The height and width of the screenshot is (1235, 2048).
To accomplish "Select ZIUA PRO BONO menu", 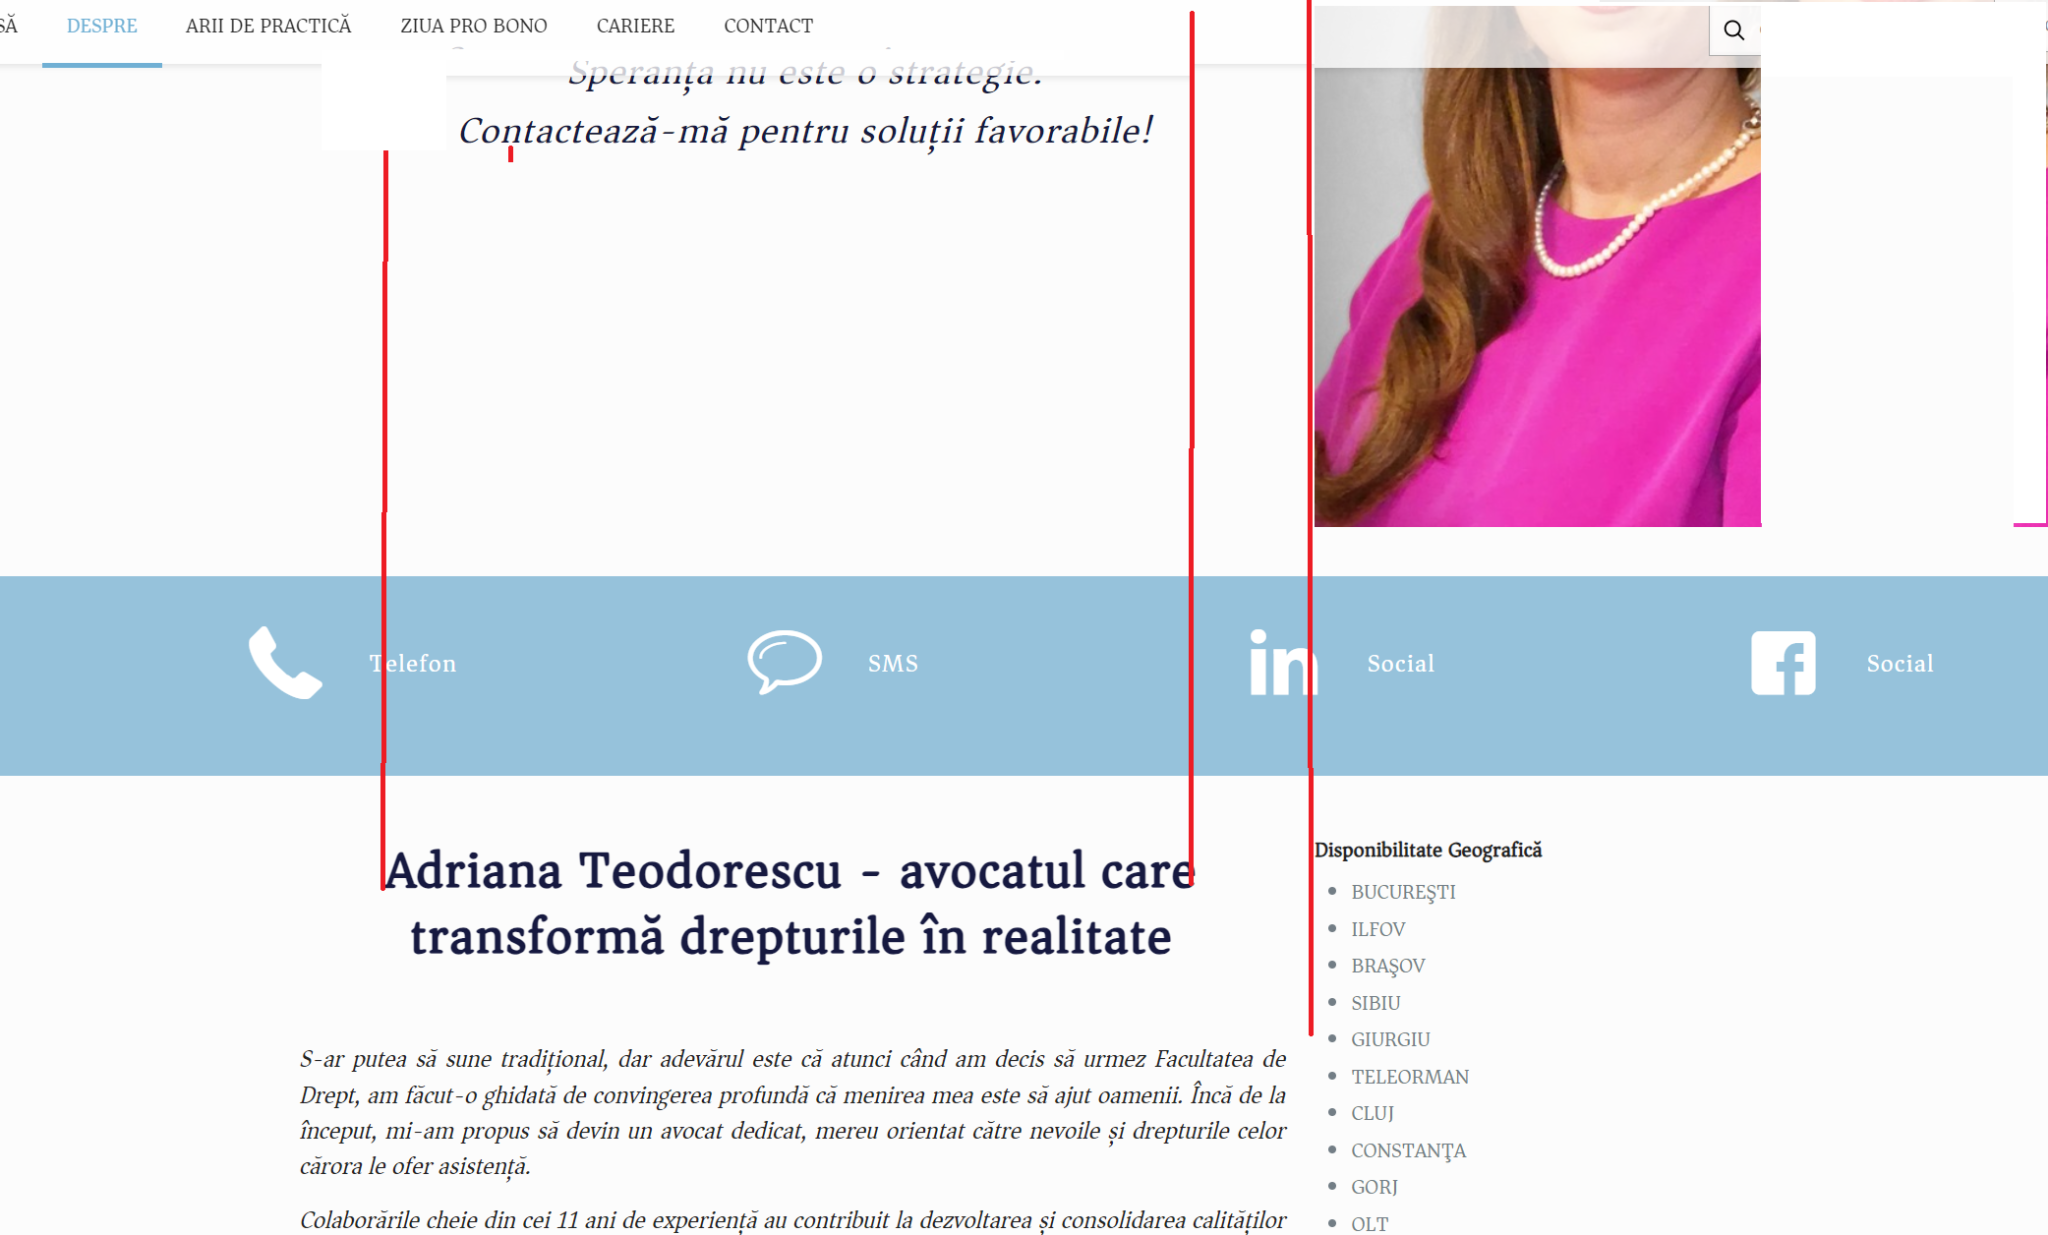I will (x=474, y=26).
